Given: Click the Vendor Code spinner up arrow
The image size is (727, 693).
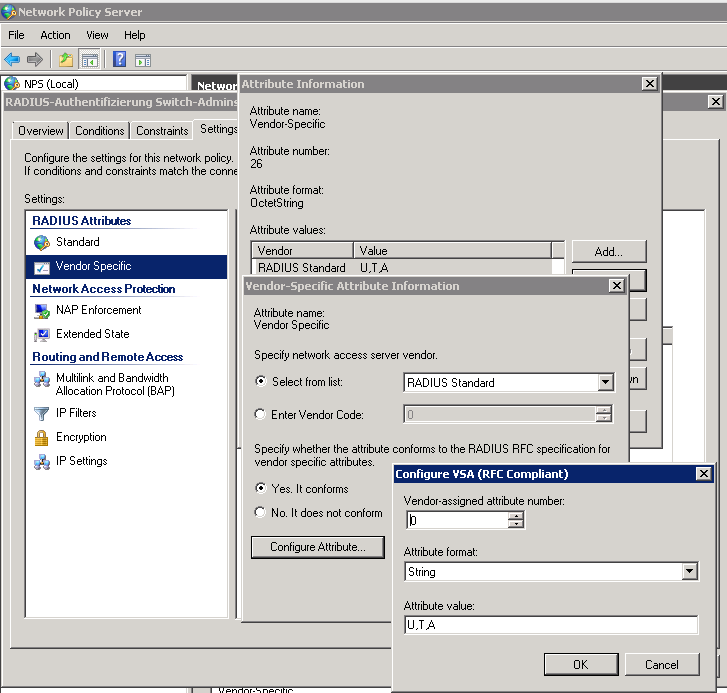Looking at the screenshot, I should (x=603, y=410).
